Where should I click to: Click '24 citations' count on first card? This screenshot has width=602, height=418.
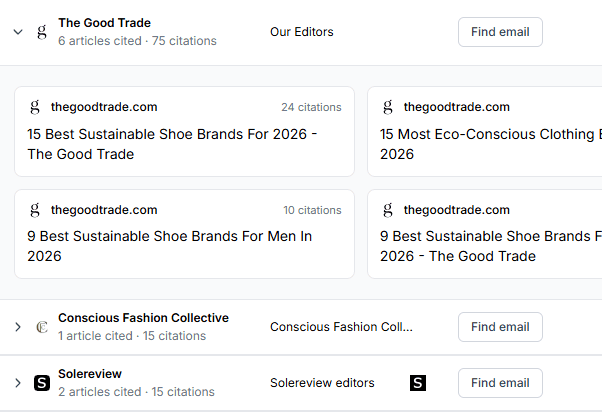311,107
